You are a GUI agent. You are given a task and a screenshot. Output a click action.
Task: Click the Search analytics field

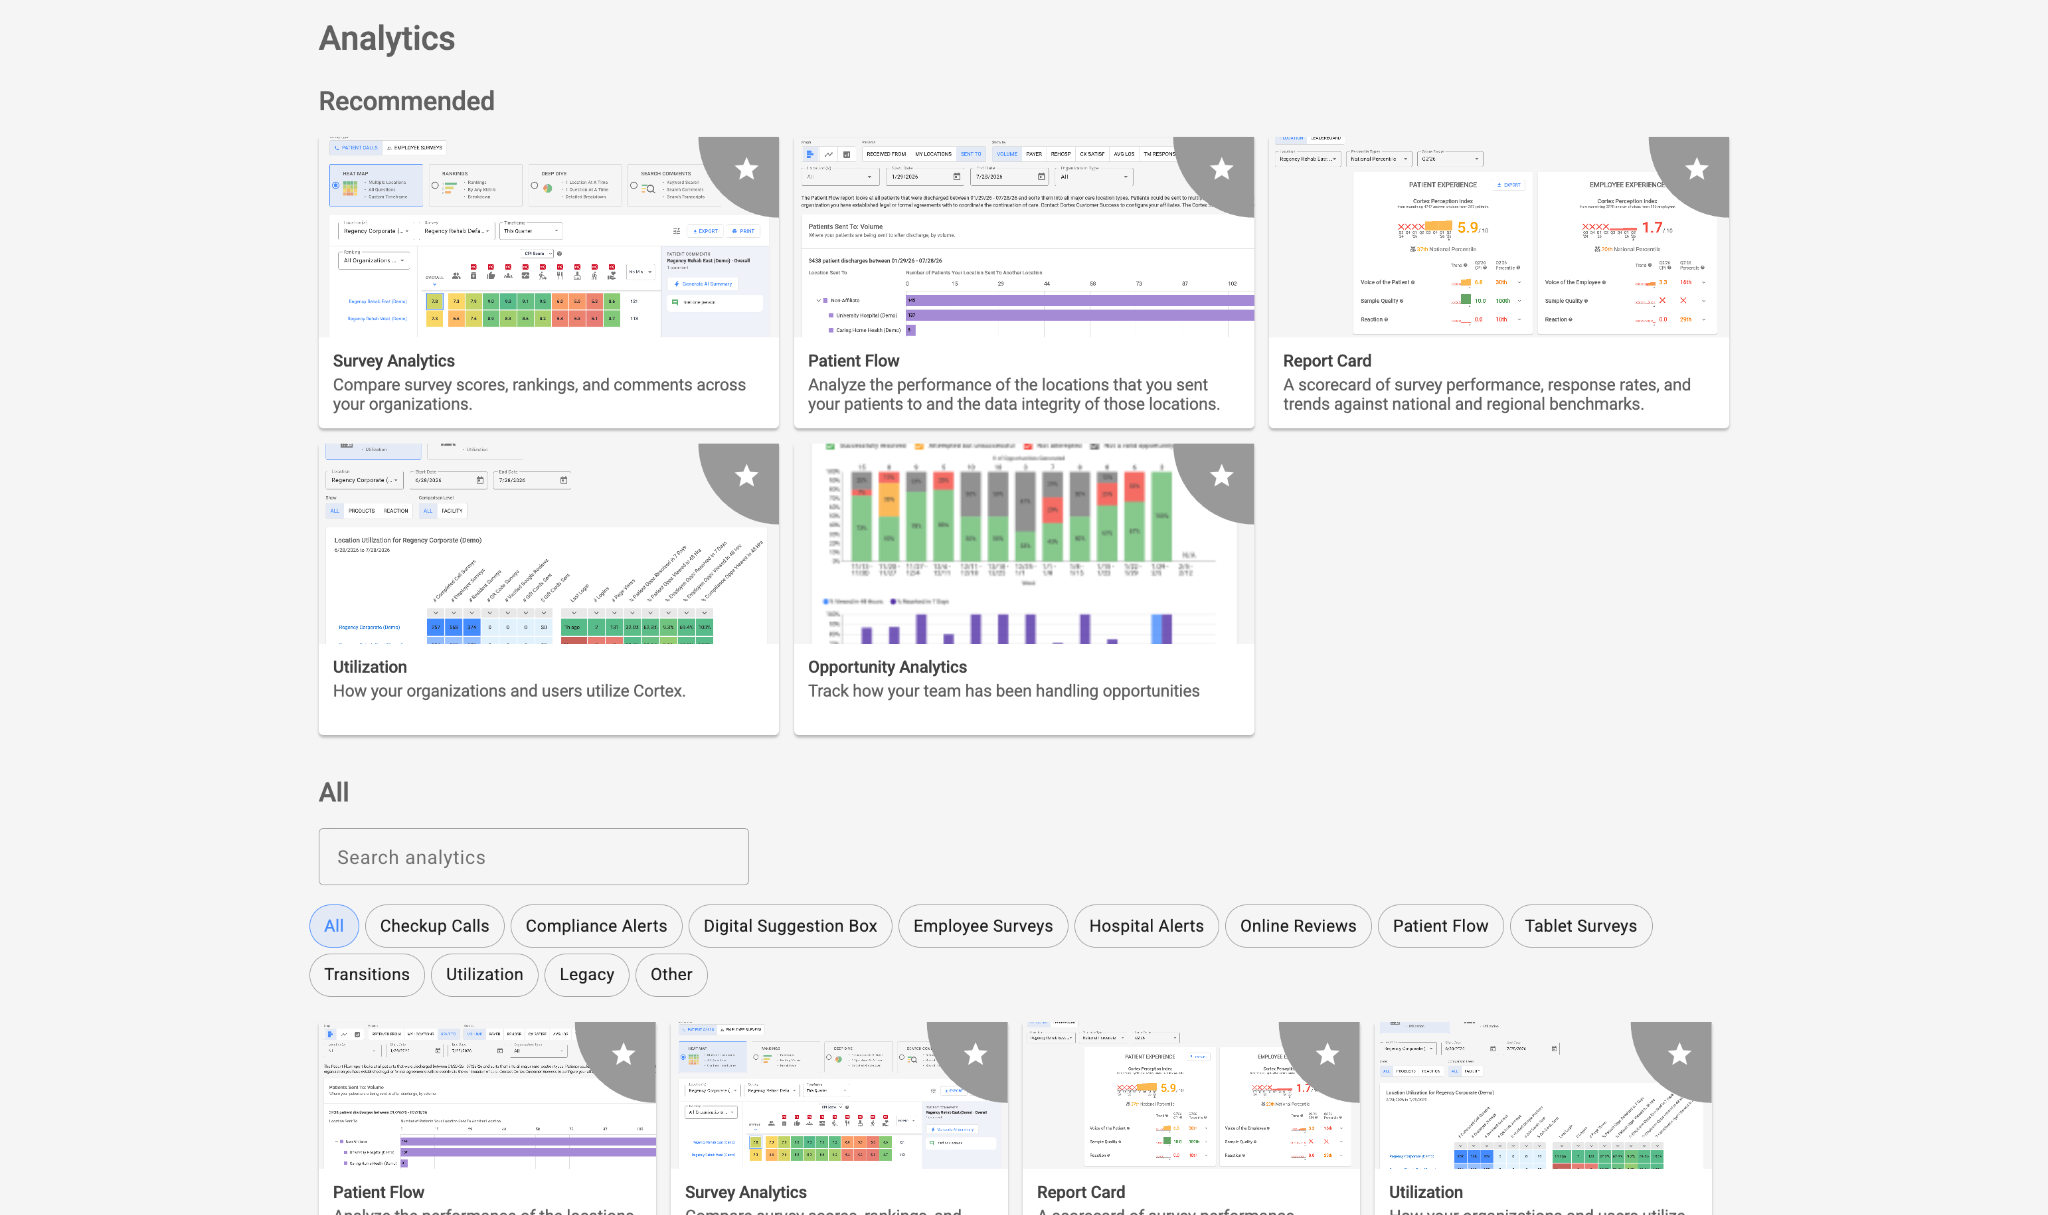coord(534,857)
